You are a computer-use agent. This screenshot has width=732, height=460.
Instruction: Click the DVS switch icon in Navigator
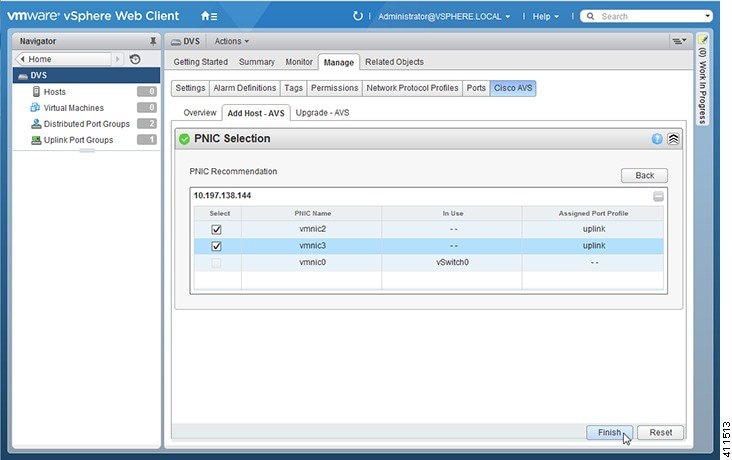[23, 76]
